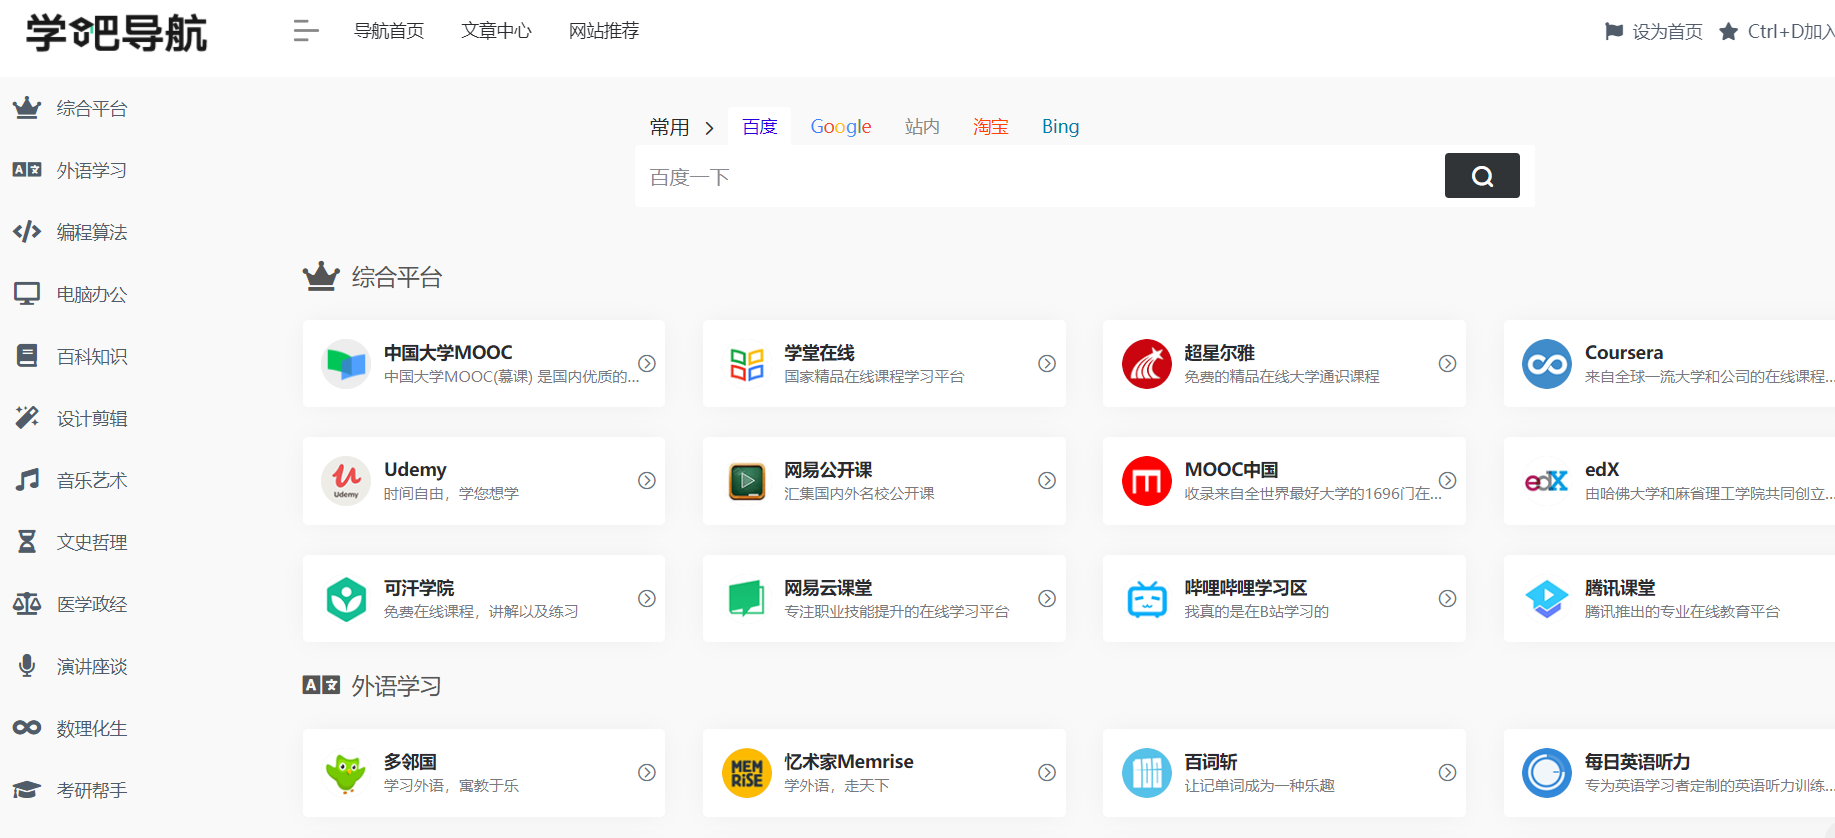This screenshot has height=838, width=1835.
Task: Open the 百词斩 logo icon
Action: pos(1147,773)
